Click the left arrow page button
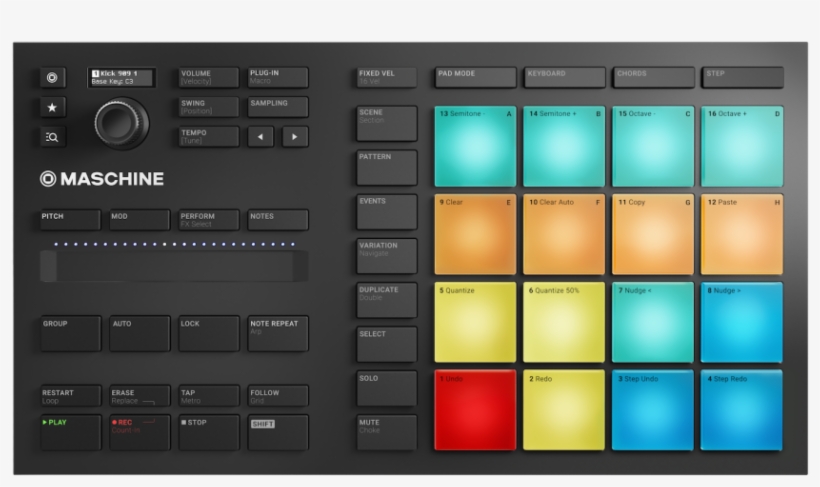 260,137
